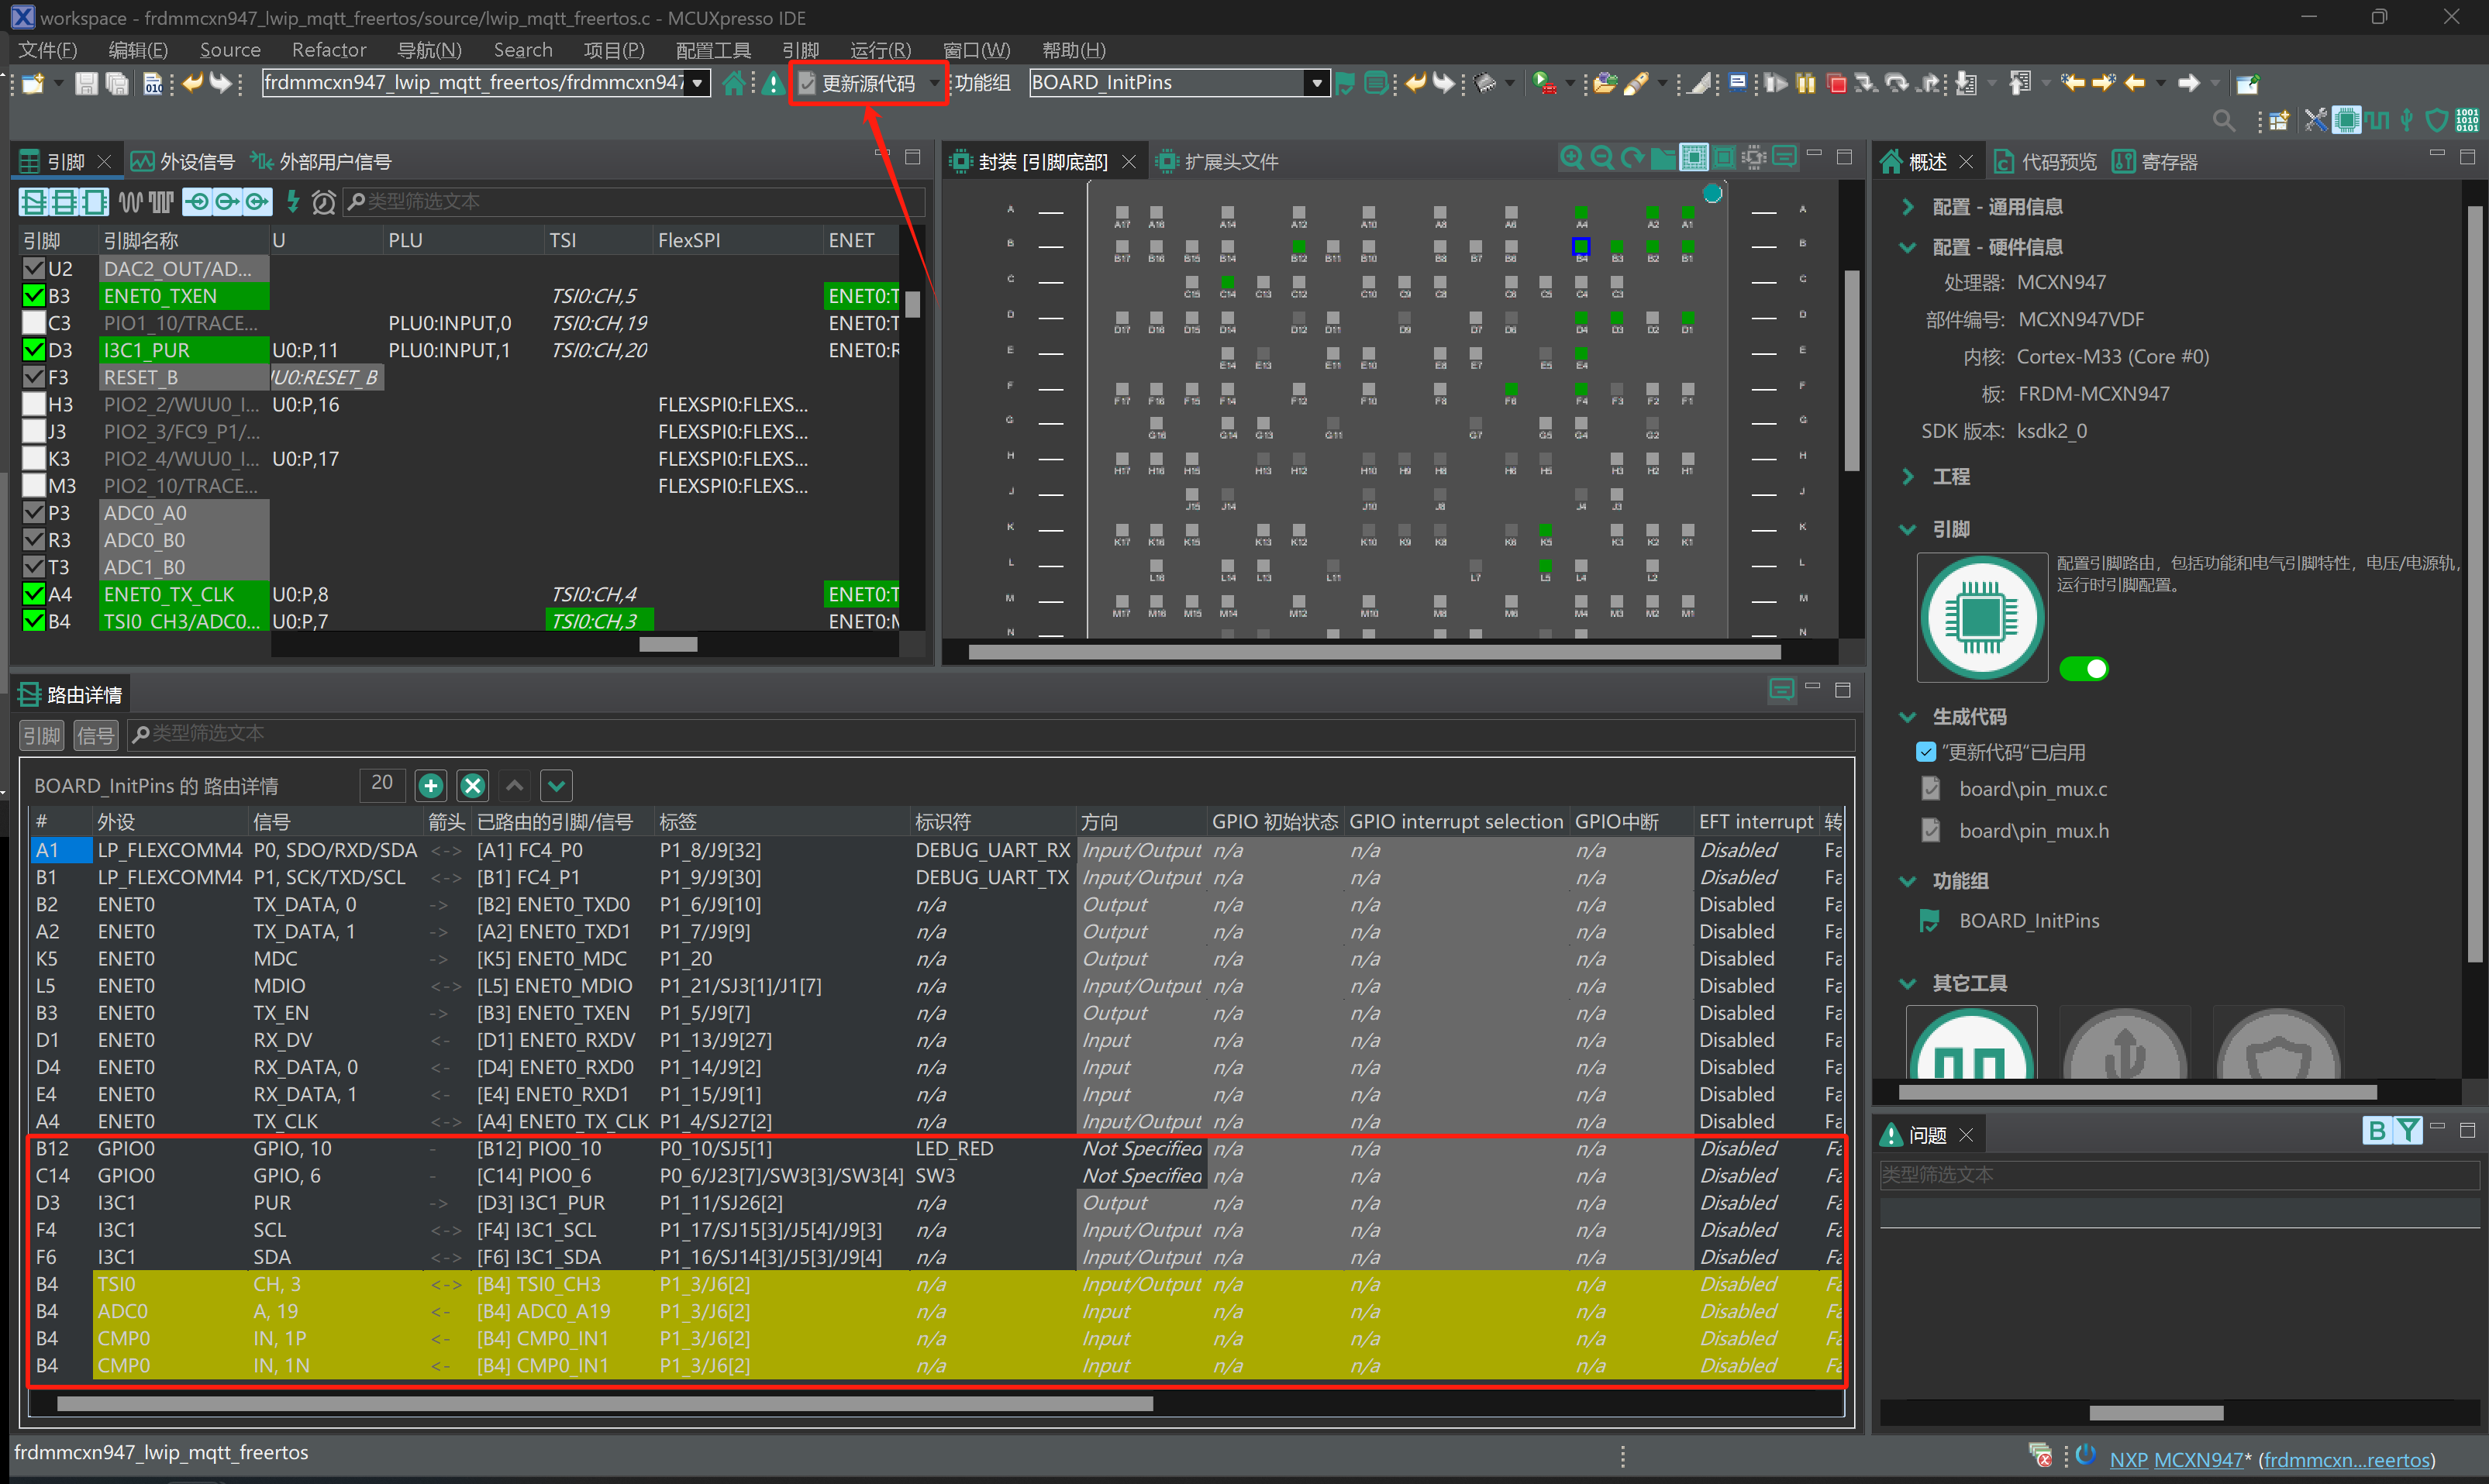Screen dimensions: 2489x1484
Task: Add a new route row with the green plus
Action: click(431, 786)
